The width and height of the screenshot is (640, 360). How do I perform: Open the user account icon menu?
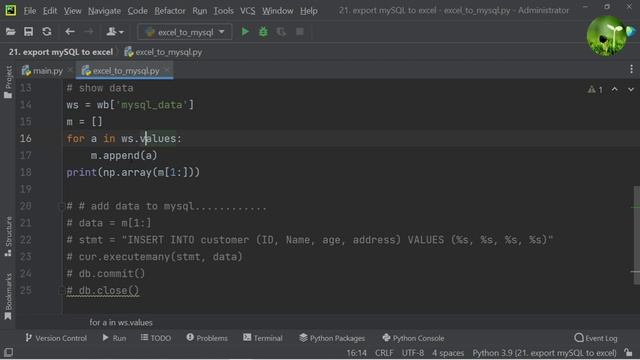click(x=115, y=32)
